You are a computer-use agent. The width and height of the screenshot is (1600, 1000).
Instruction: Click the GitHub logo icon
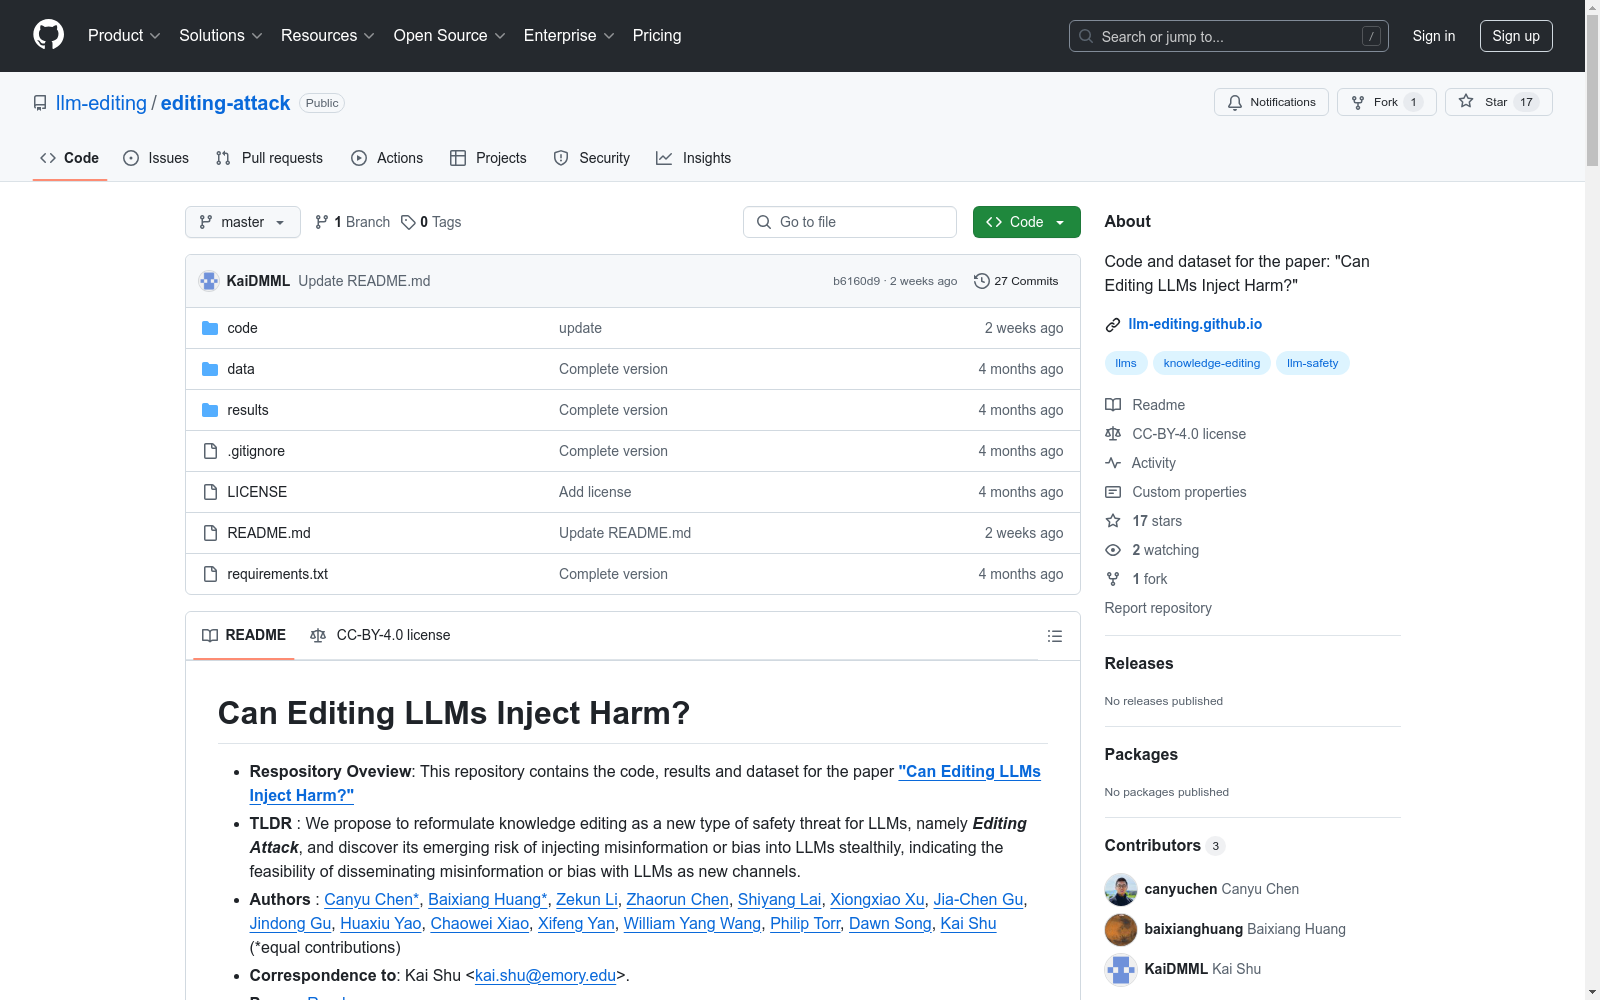[x=48, y=35]
